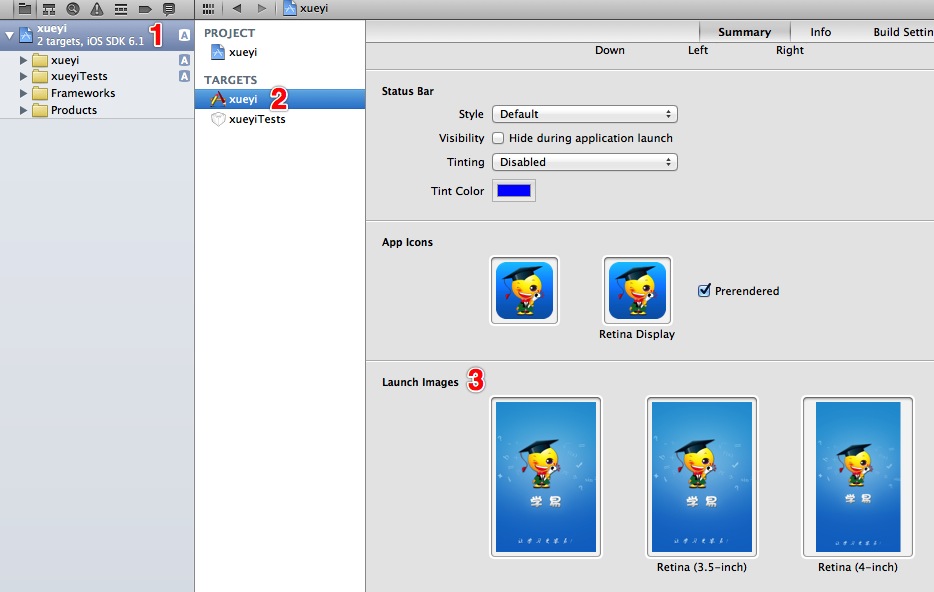Click the source control badge on xueyi folder
The height and width of the screenshot is (592, 934).
tap(185, 60)
